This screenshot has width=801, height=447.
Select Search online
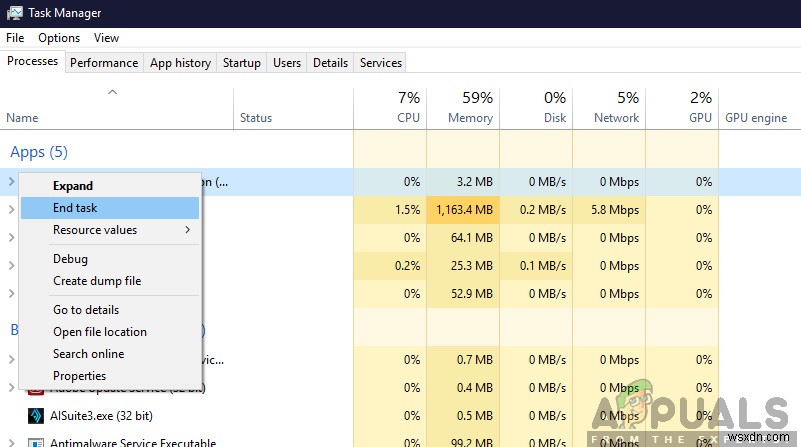tap(110, 354)
